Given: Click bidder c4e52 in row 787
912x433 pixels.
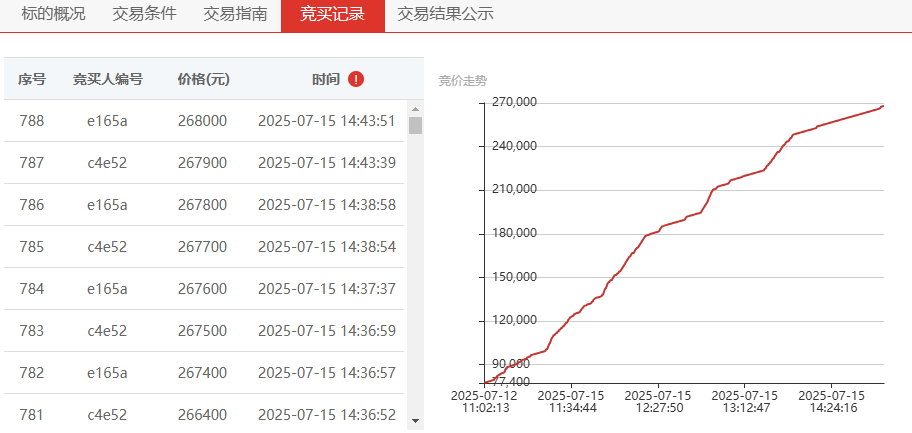Looking at the screenshot, I should (107, 163).
